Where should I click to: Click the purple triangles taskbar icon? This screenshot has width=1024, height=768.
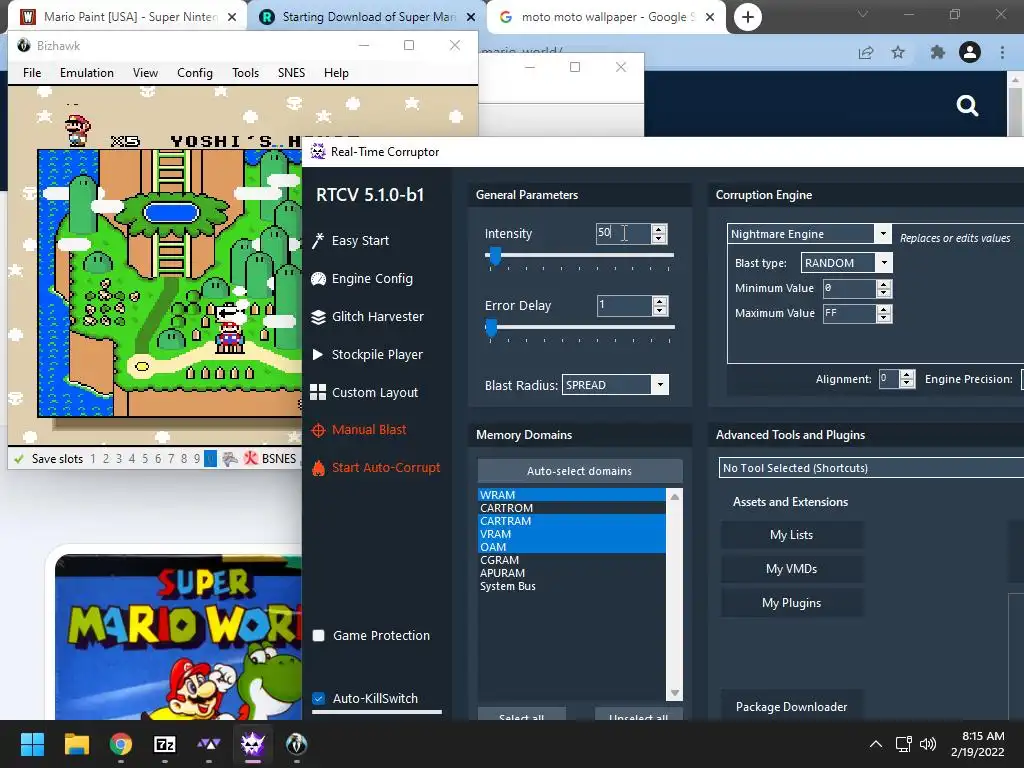[208, 744]
